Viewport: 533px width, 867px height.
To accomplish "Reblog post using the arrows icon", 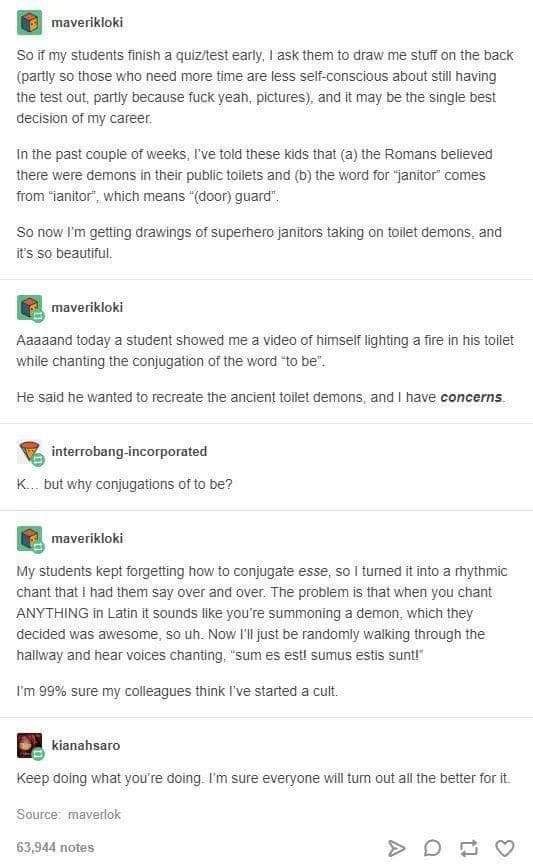I will tap(468, 848).
